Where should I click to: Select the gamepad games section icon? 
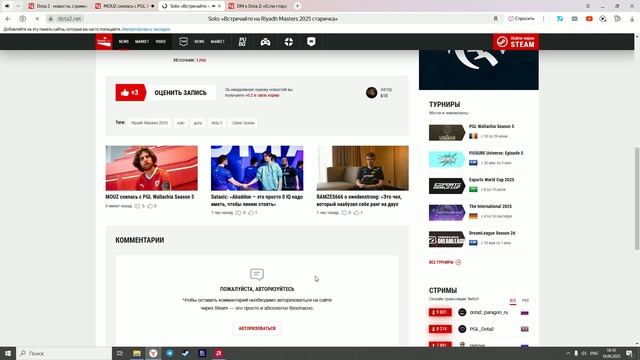[x=265, y=42]
